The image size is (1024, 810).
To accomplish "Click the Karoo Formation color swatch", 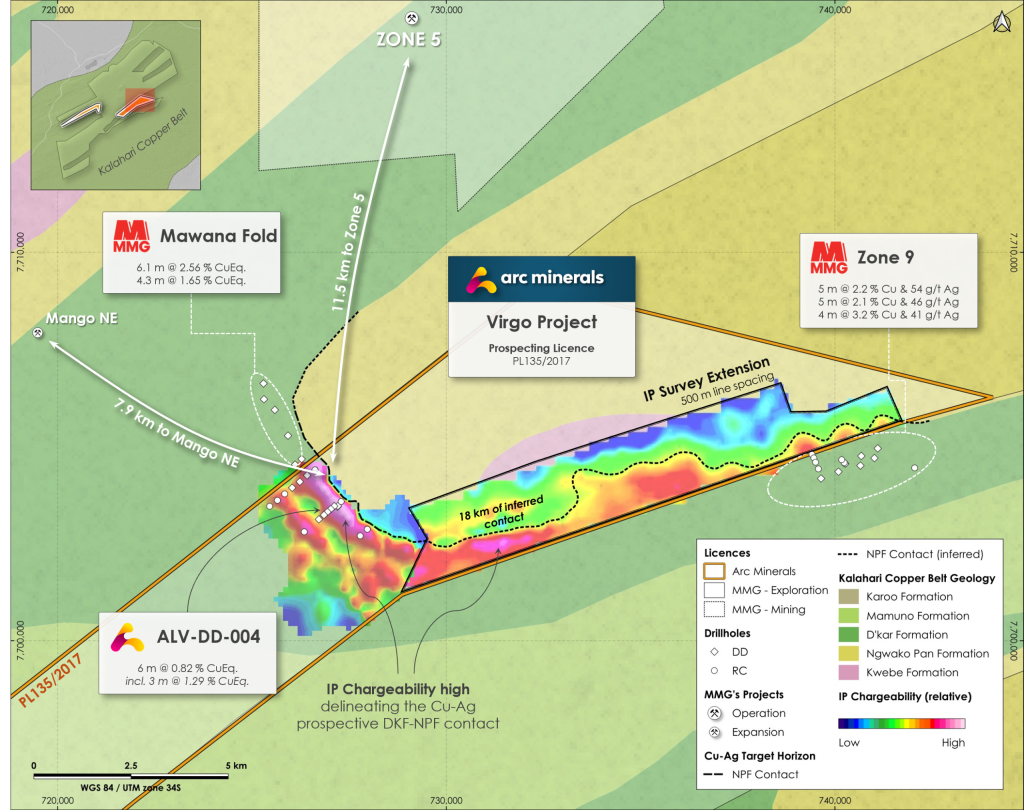I will tap(848, 596).
